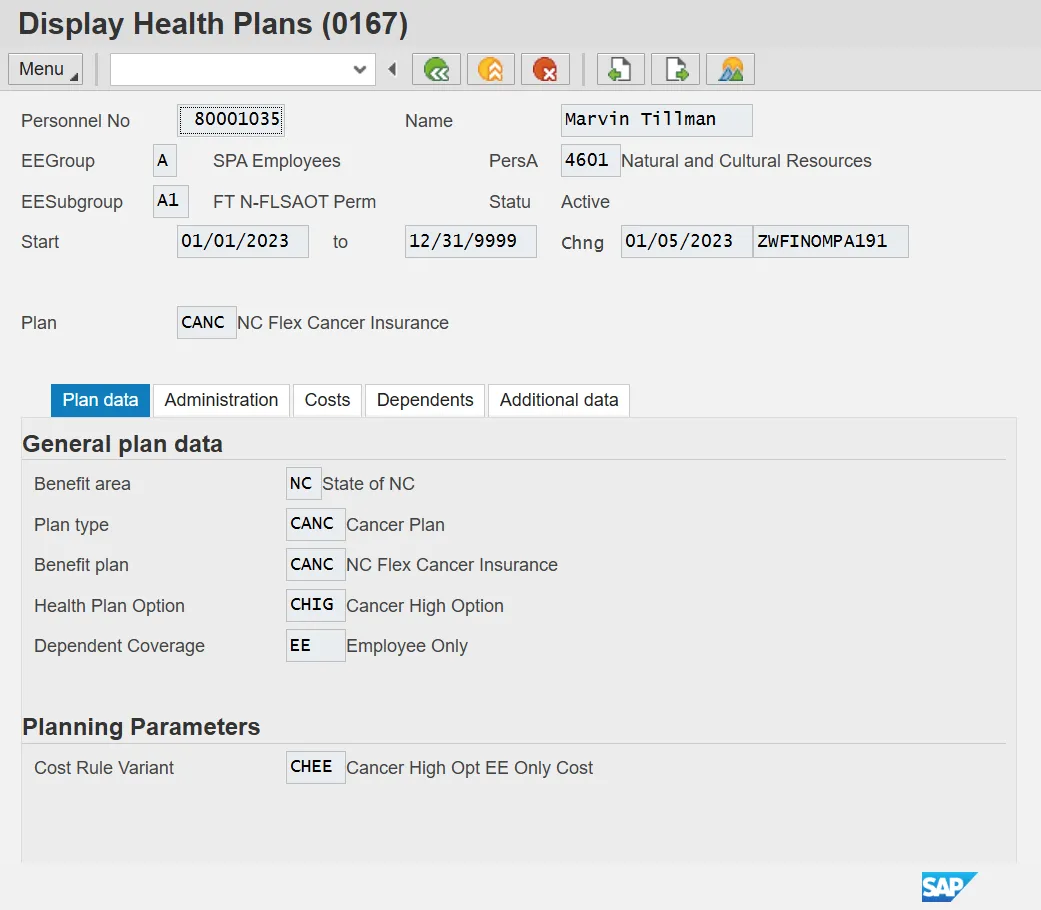This screenshot has height=910, width=1041.
Task: Click the Next record icon
Action: click(675, 69)
